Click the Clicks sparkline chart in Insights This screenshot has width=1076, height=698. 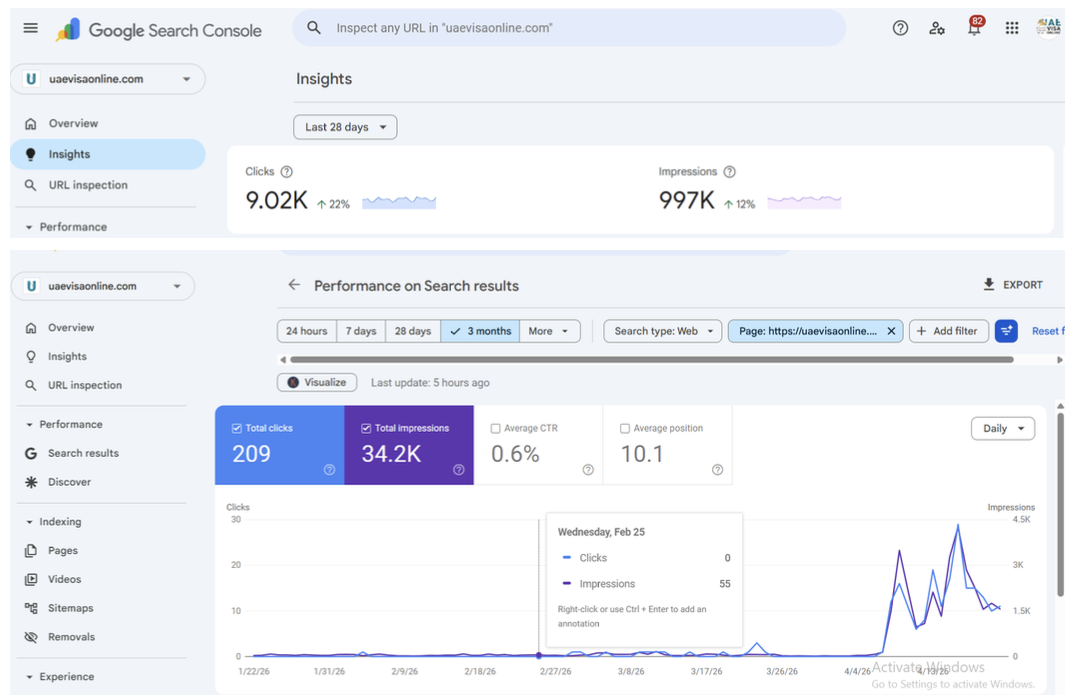399,202
